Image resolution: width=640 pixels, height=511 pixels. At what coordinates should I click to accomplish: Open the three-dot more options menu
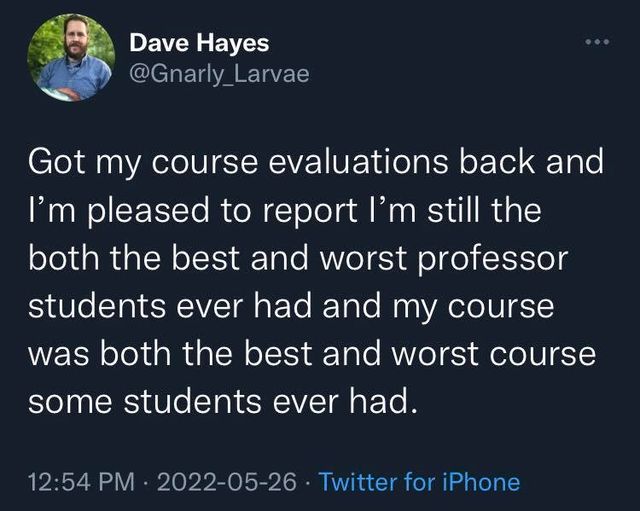(597, 42)
